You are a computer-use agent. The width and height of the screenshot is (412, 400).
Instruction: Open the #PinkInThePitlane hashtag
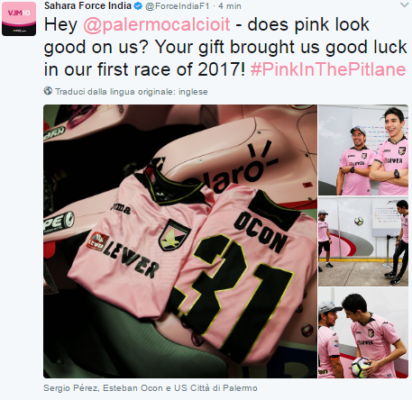click(x=328, y=69)
